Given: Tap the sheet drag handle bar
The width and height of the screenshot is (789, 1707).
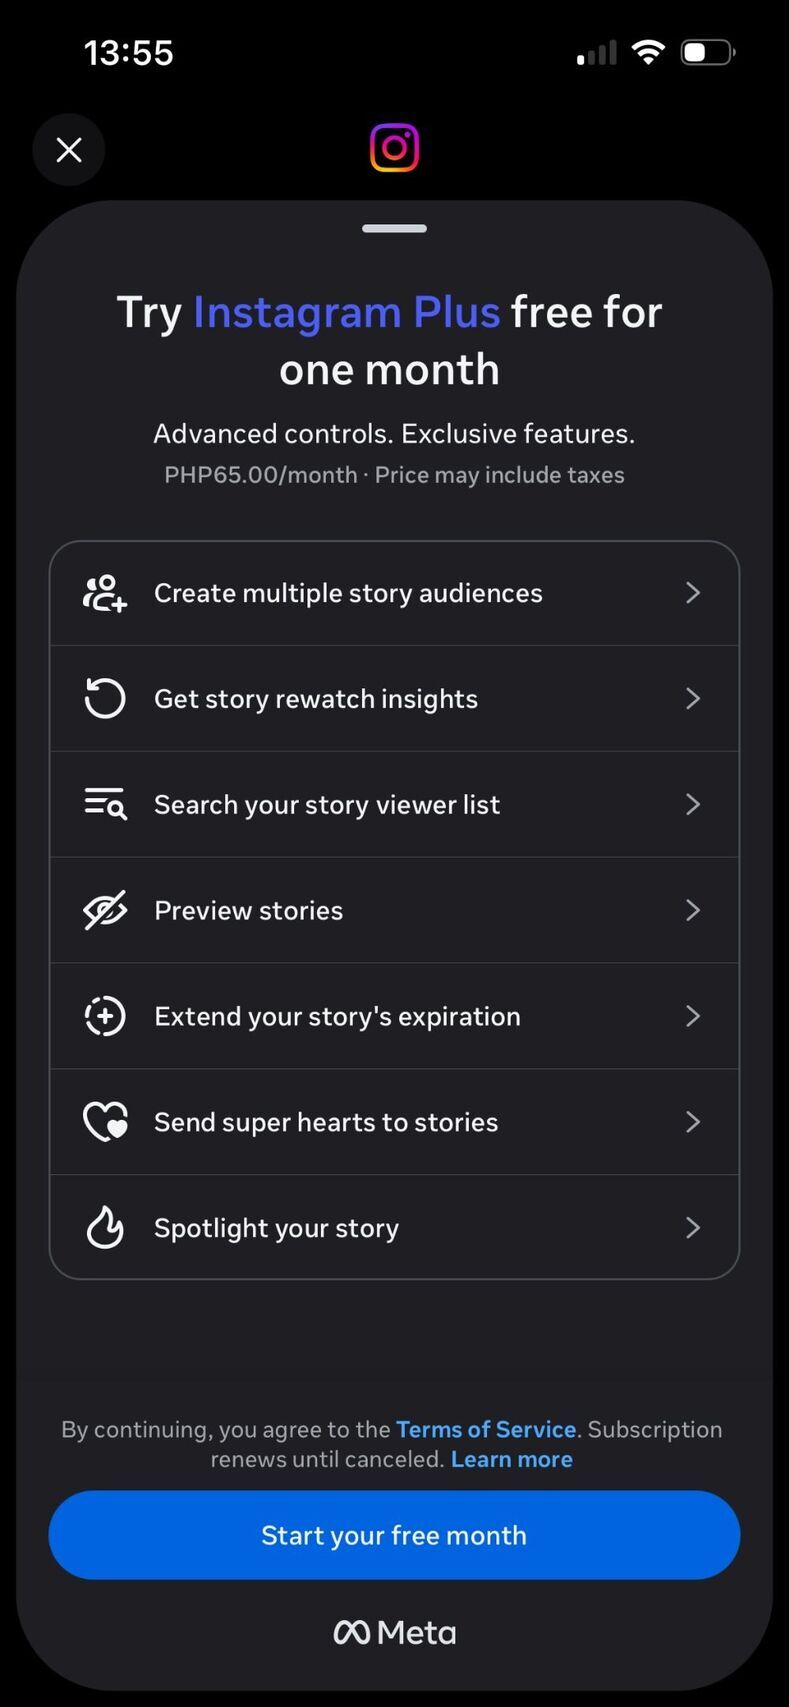Looking at the screenshot, I should pyautogui.click(x=394, y=228).
